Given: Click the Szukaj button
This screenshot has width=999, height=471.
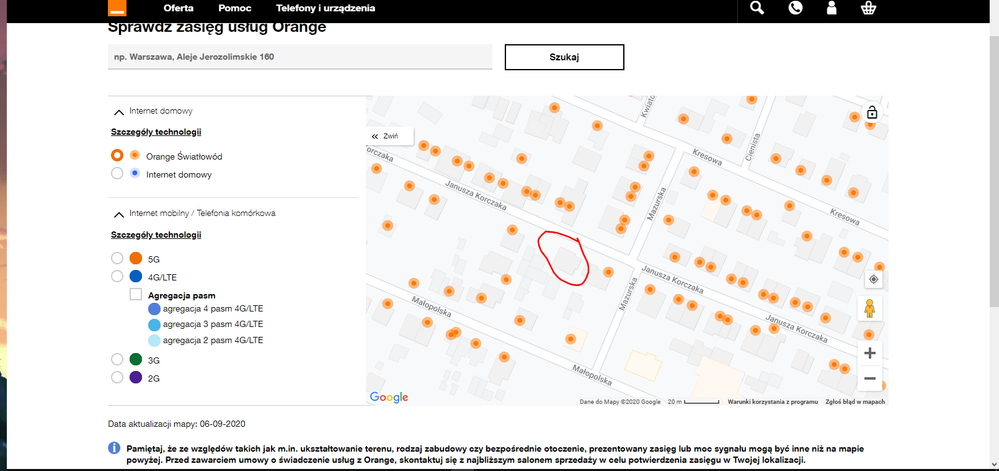Looking at the screenshot, I should [564, 57].
